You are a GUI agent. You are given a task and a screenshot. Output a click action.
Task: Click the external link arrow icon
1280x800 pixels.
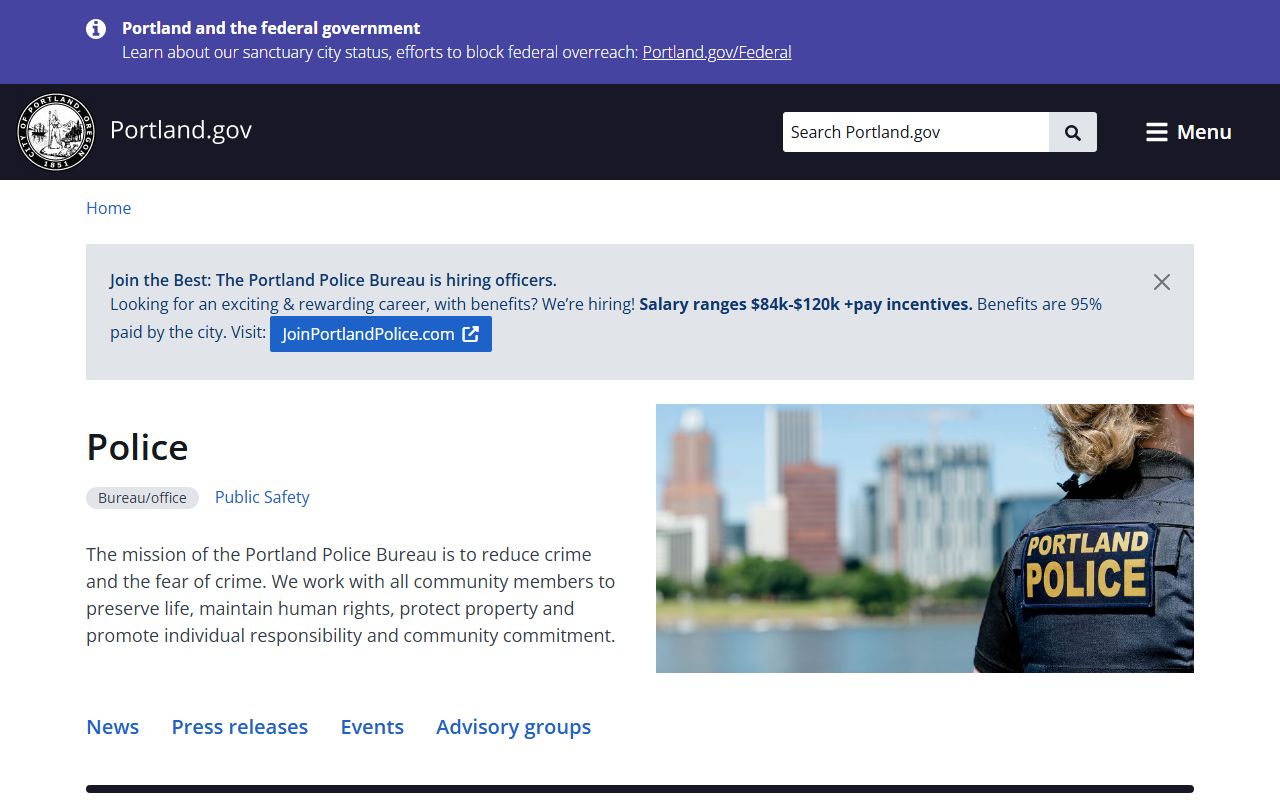(471, 334)
